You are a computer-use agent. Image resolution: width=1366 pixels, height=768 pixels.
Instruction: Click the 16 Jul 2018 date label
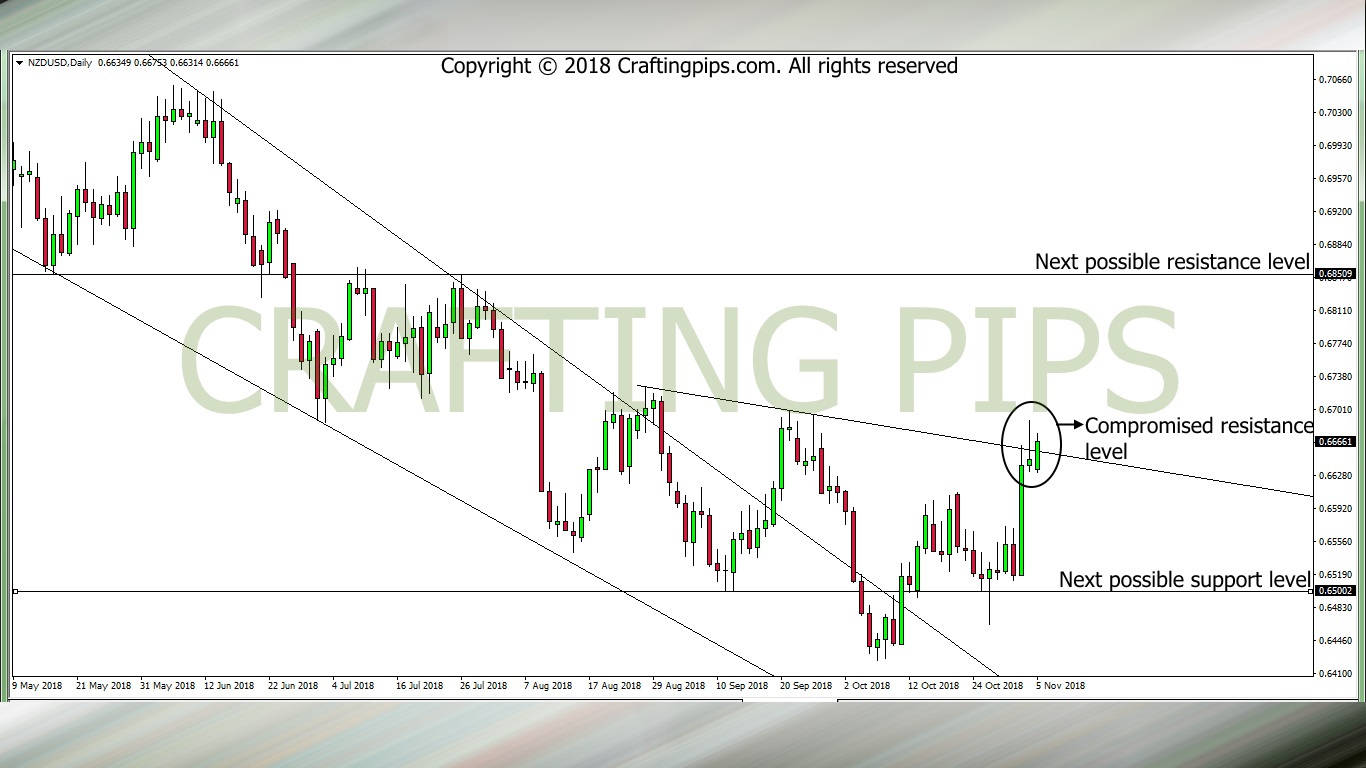(419, 686)
